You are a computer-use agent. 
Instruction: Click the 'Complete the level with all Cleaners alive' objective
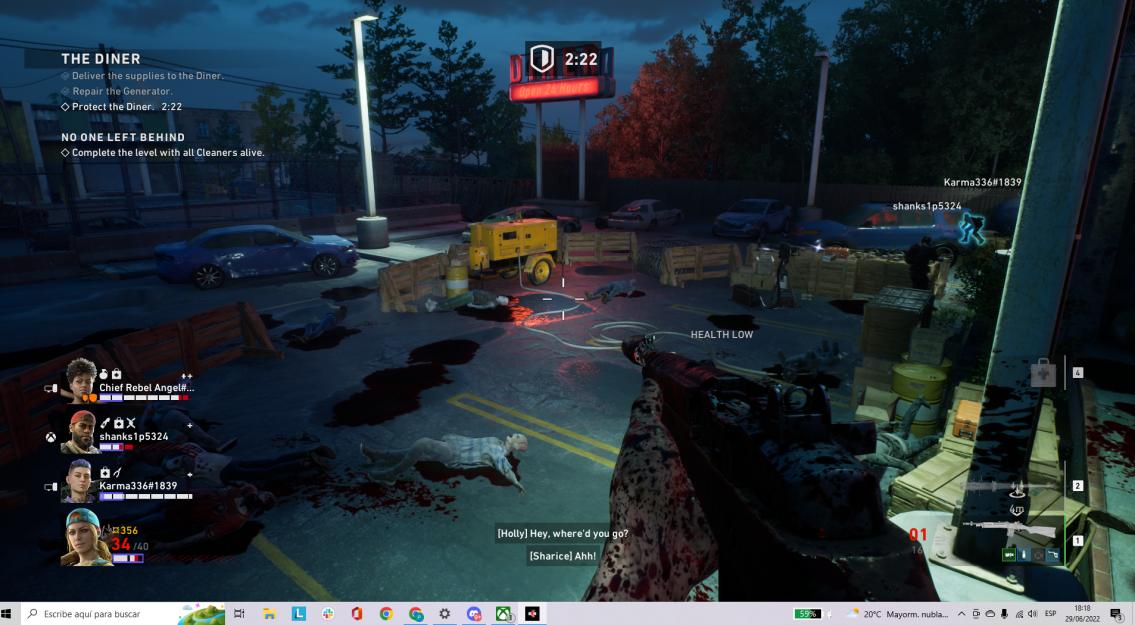click(x=163, y=153)
